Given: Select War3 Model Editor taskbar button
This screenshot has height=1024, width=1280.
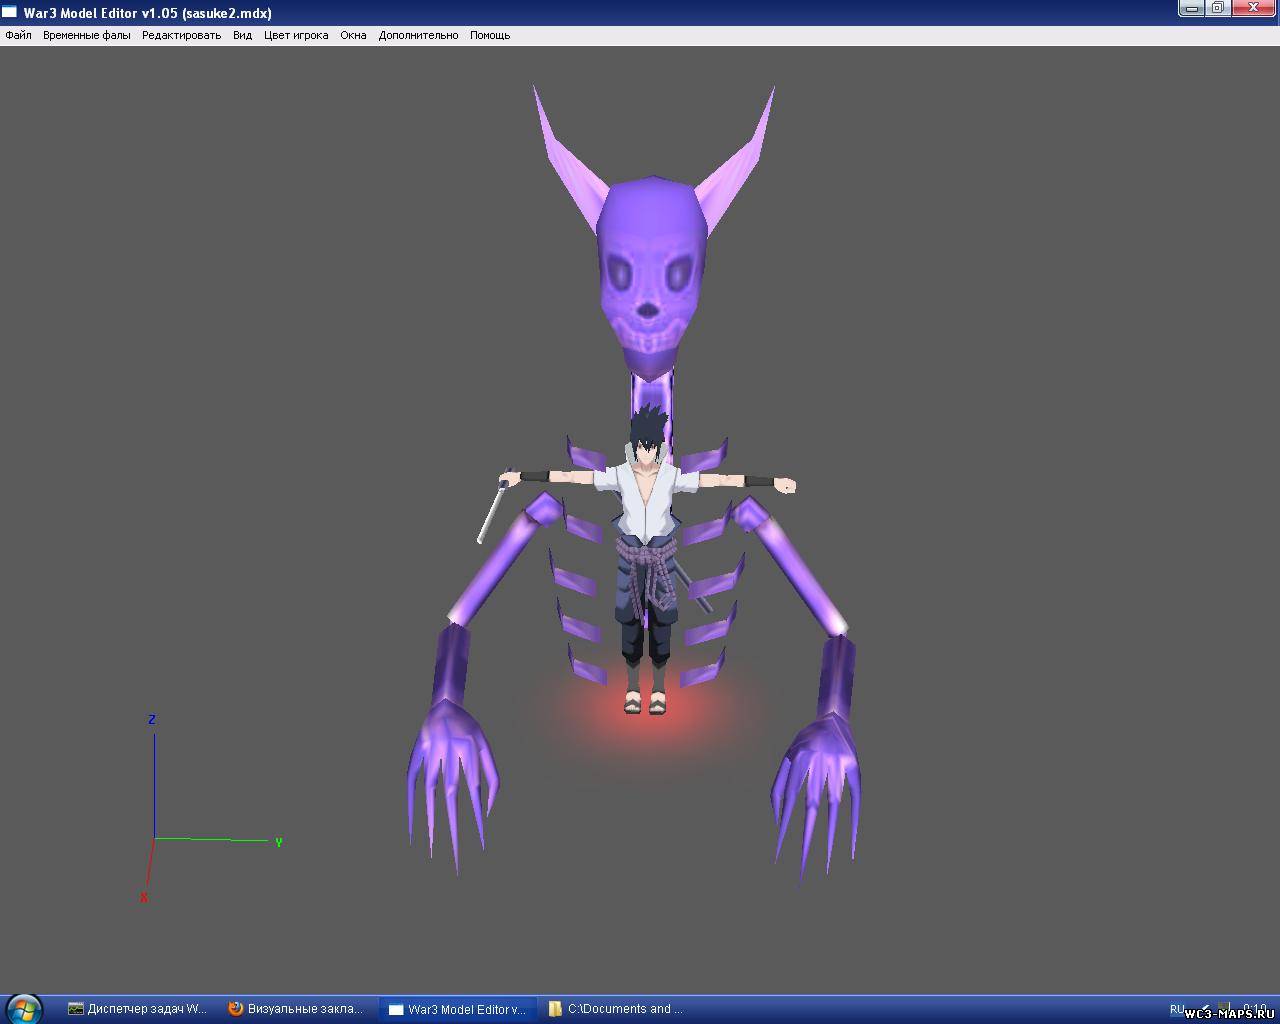Looking at the screenshot, I should coord(457,1009).
